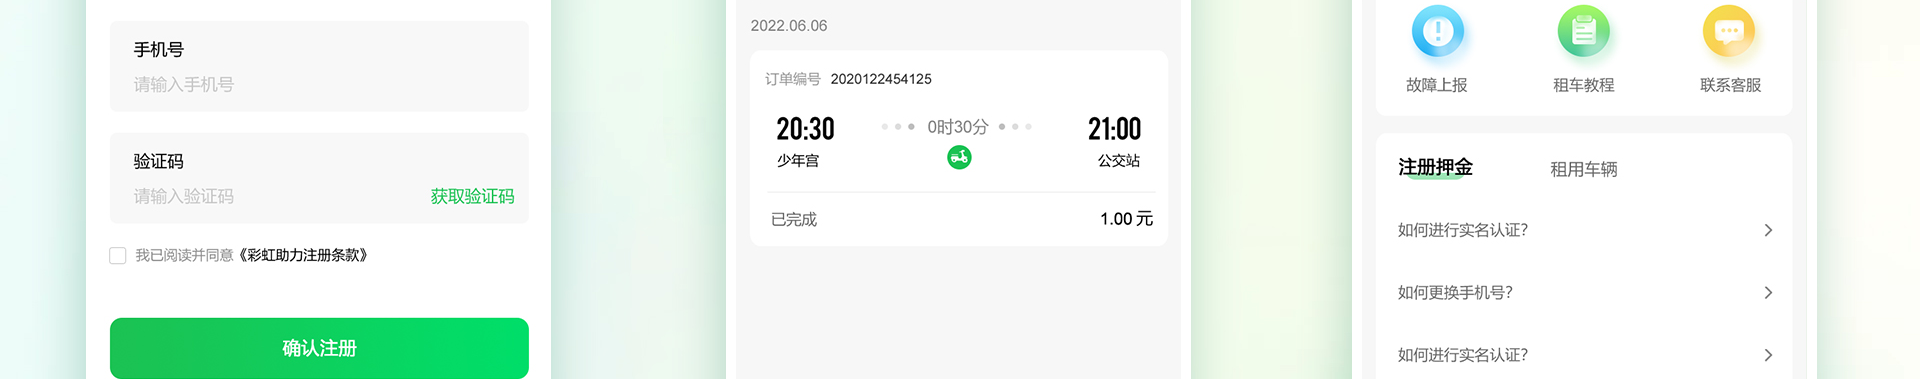1920x379 pixels.
Task: Focus the 请输入手机号 phone input field
Action: click(319, 84)
